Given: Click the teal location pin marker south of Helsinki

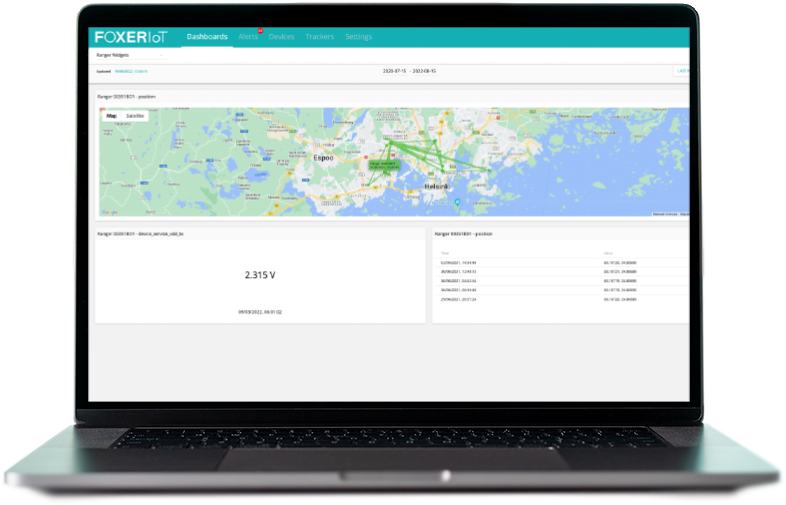Looking at the screenshot, I should tap(457, 202).
